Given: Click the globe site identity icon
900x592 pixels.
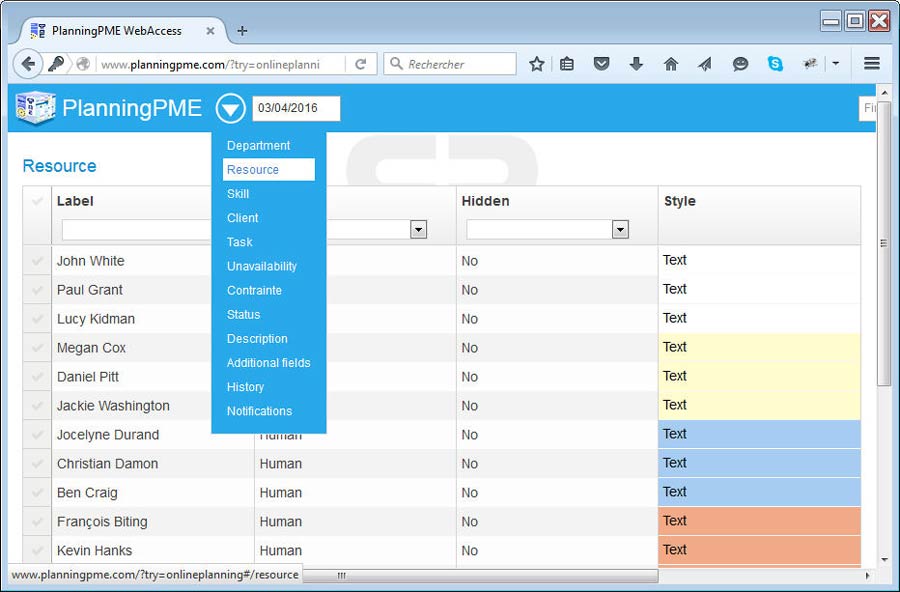Looking at the screenshot, I should [x=83, y=64].
